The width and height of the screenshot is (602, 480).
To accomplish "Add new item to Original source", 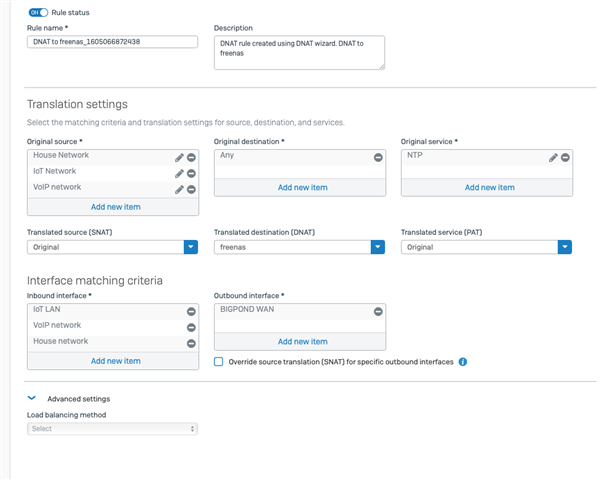I will [x=116, y=207].
